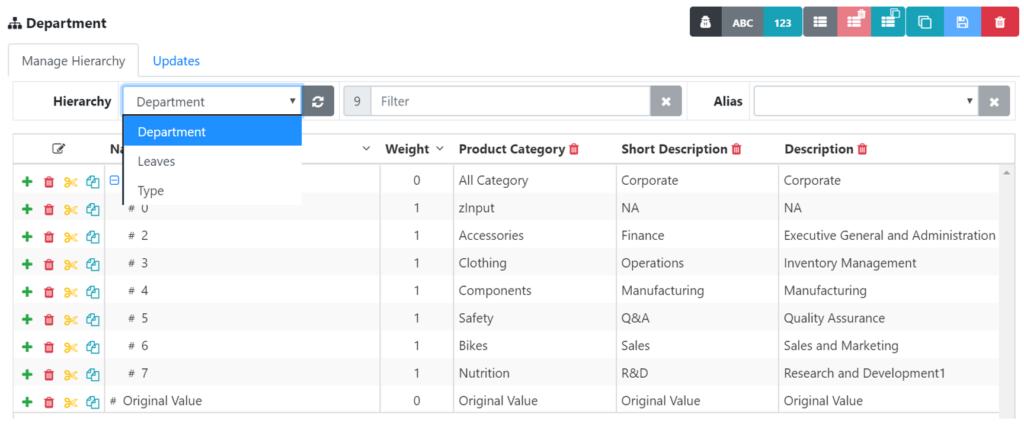The image size is (1024, 437).
Task: Click the ABC text mode button
Action: [742, 22]
